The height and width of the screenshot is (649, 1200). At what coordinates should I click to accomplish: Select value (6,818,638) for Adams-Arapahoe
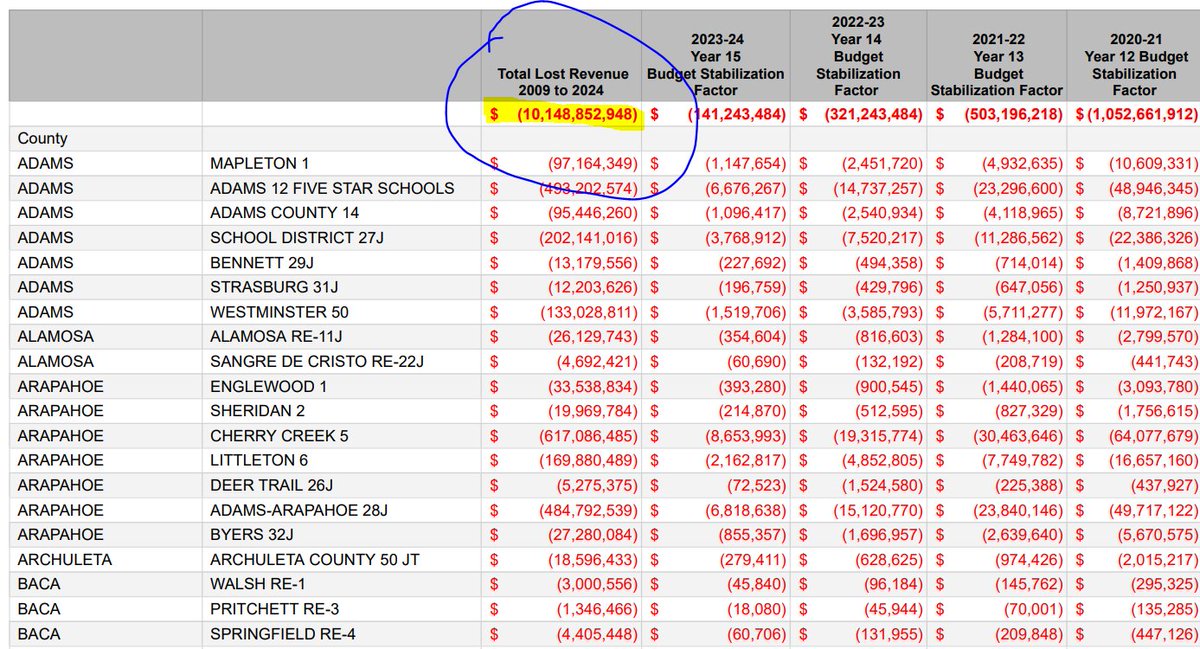pyautogui.click(x=746, y=510)
